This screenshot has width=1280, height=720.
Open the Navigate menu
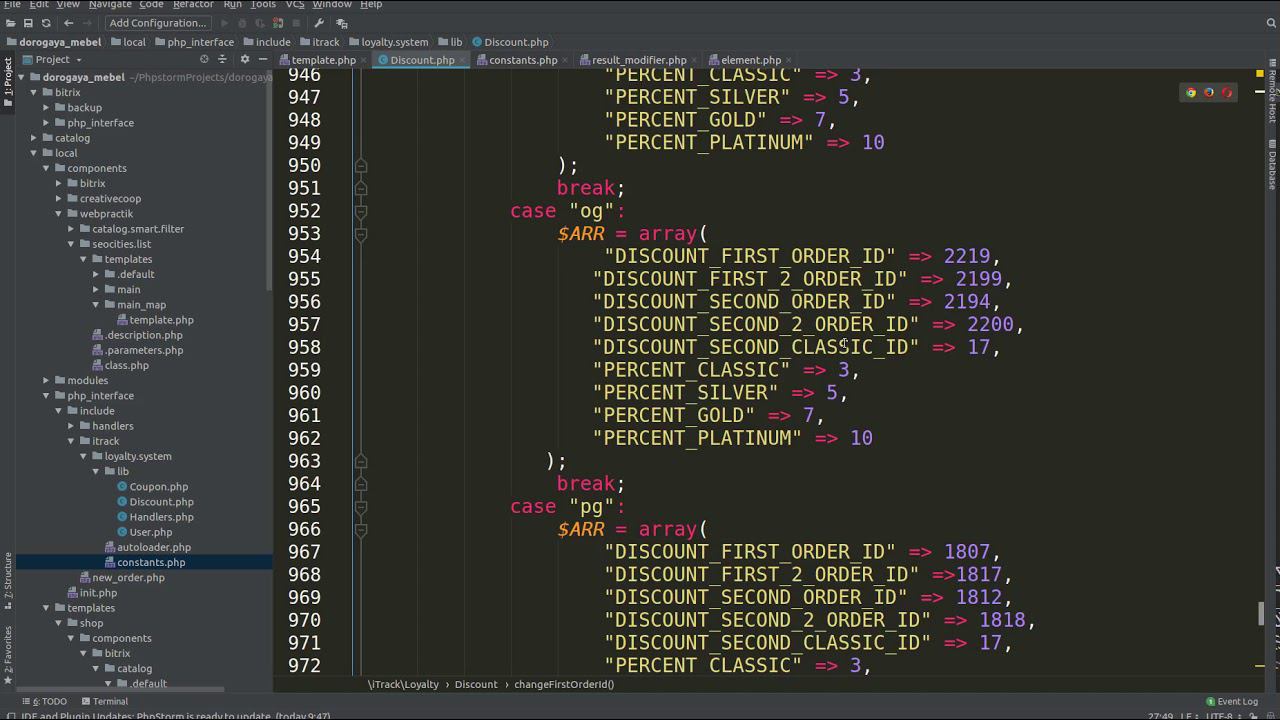point(110,4)
